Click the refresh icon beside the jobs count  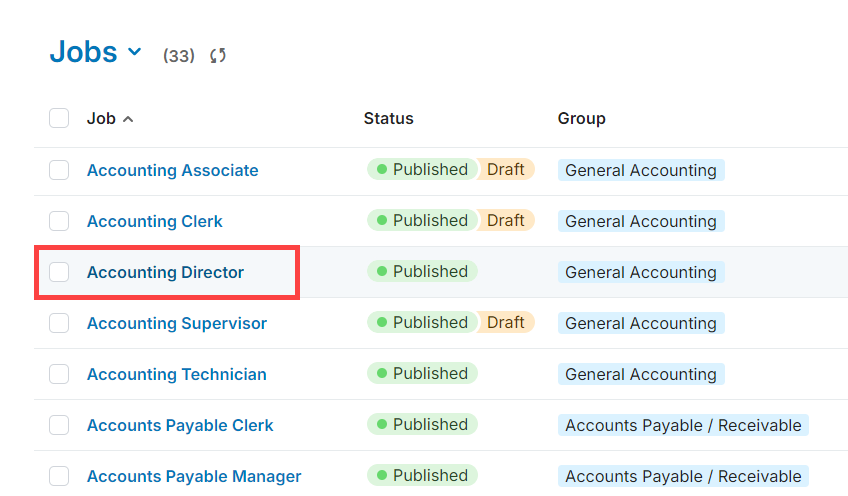tap(218, 56)
